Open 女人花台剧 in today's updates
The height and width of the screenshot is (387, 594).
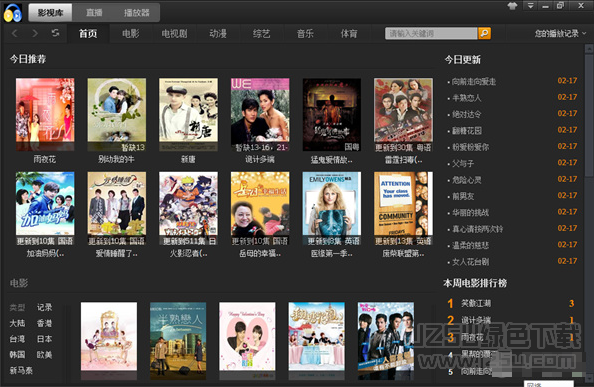click(x=470, y=262)
